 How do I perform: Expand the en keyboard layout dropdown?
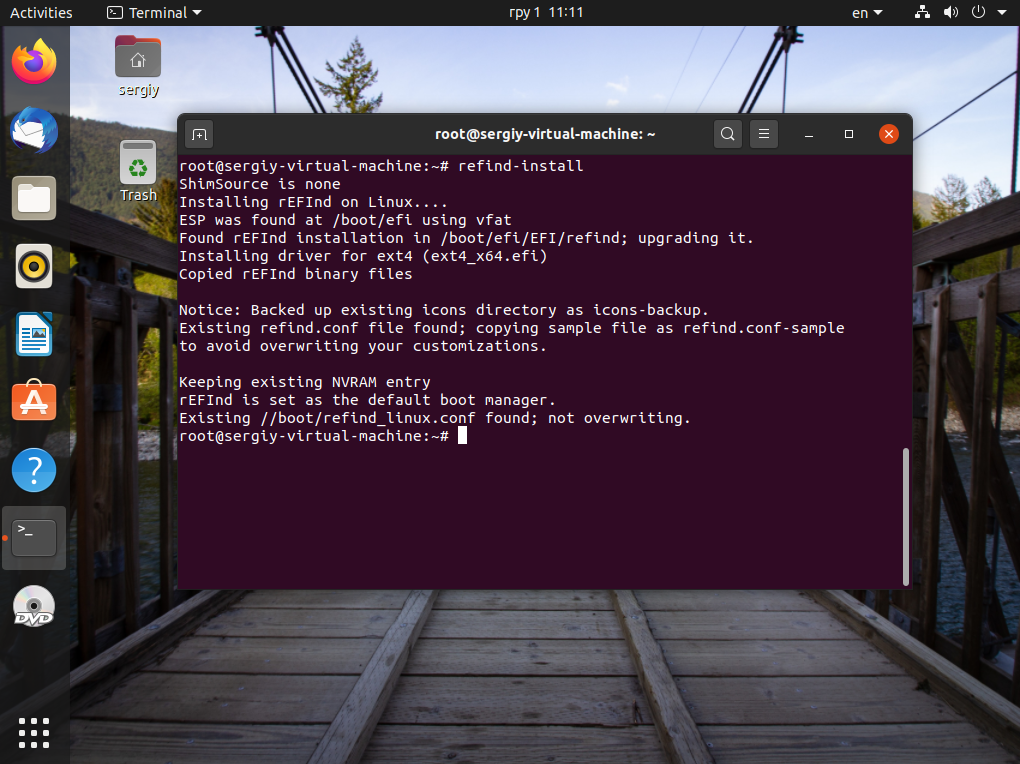click(867, 12)
